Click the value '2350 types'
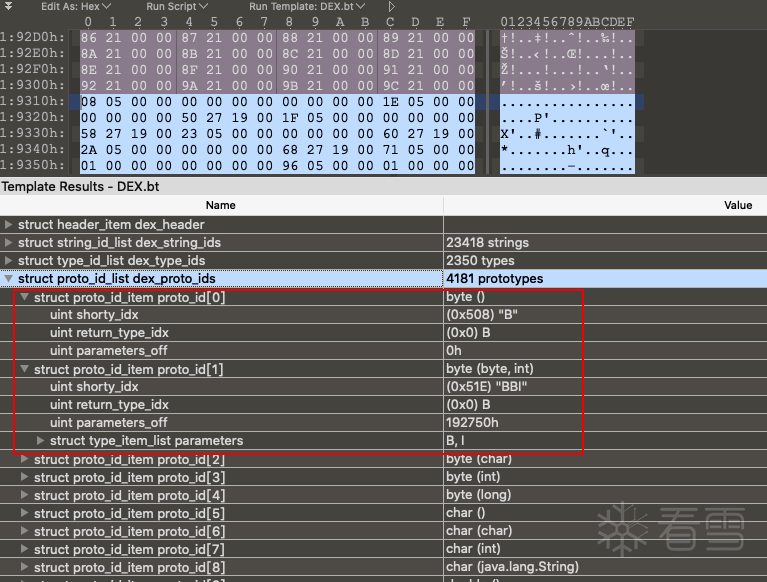The width and height of the screenshot is (767, 582). [x=480, y=261]
